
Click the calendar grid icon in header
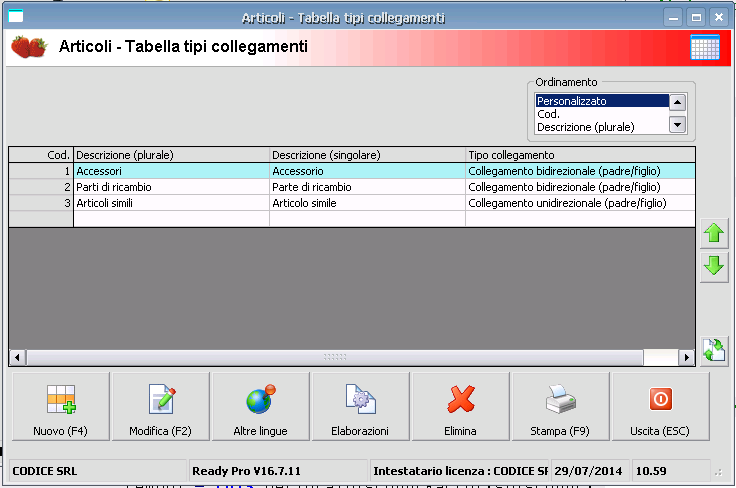click(705, 47)
